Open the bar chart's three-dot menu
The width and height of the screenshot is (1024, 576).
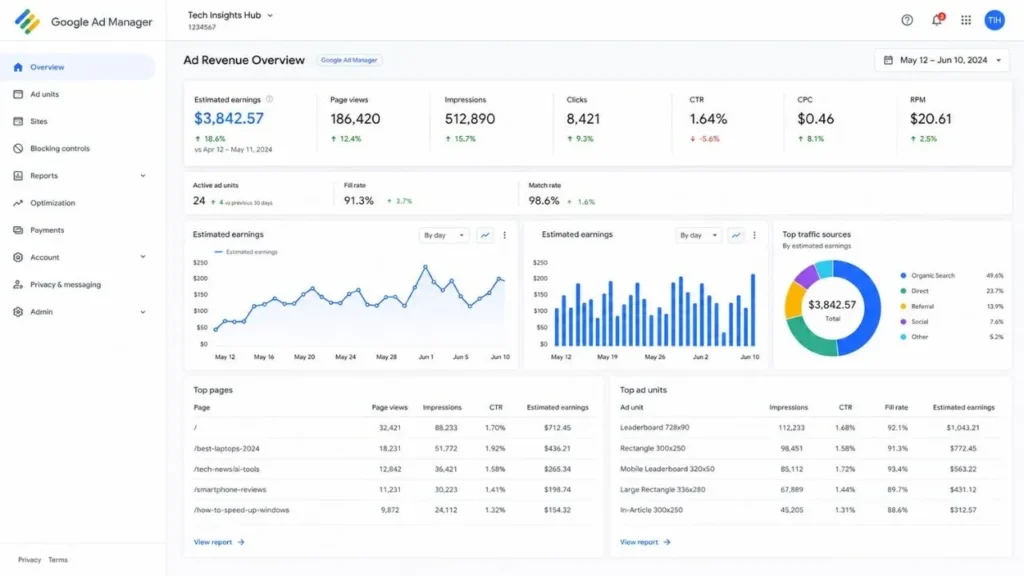click(754, 235)
